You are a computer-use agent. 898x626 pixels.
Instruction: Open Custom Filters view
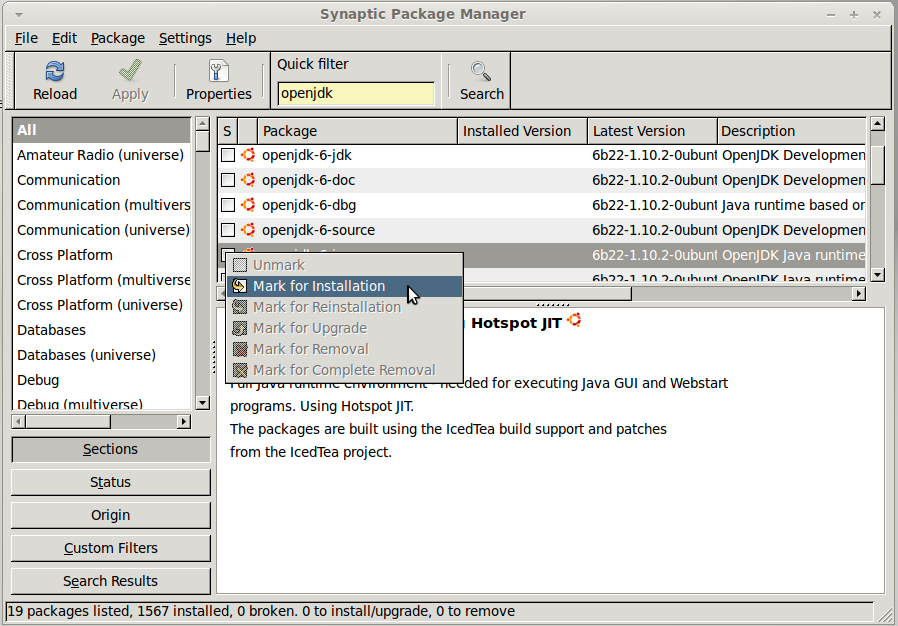pyautogui.click(x=111, y=548)
